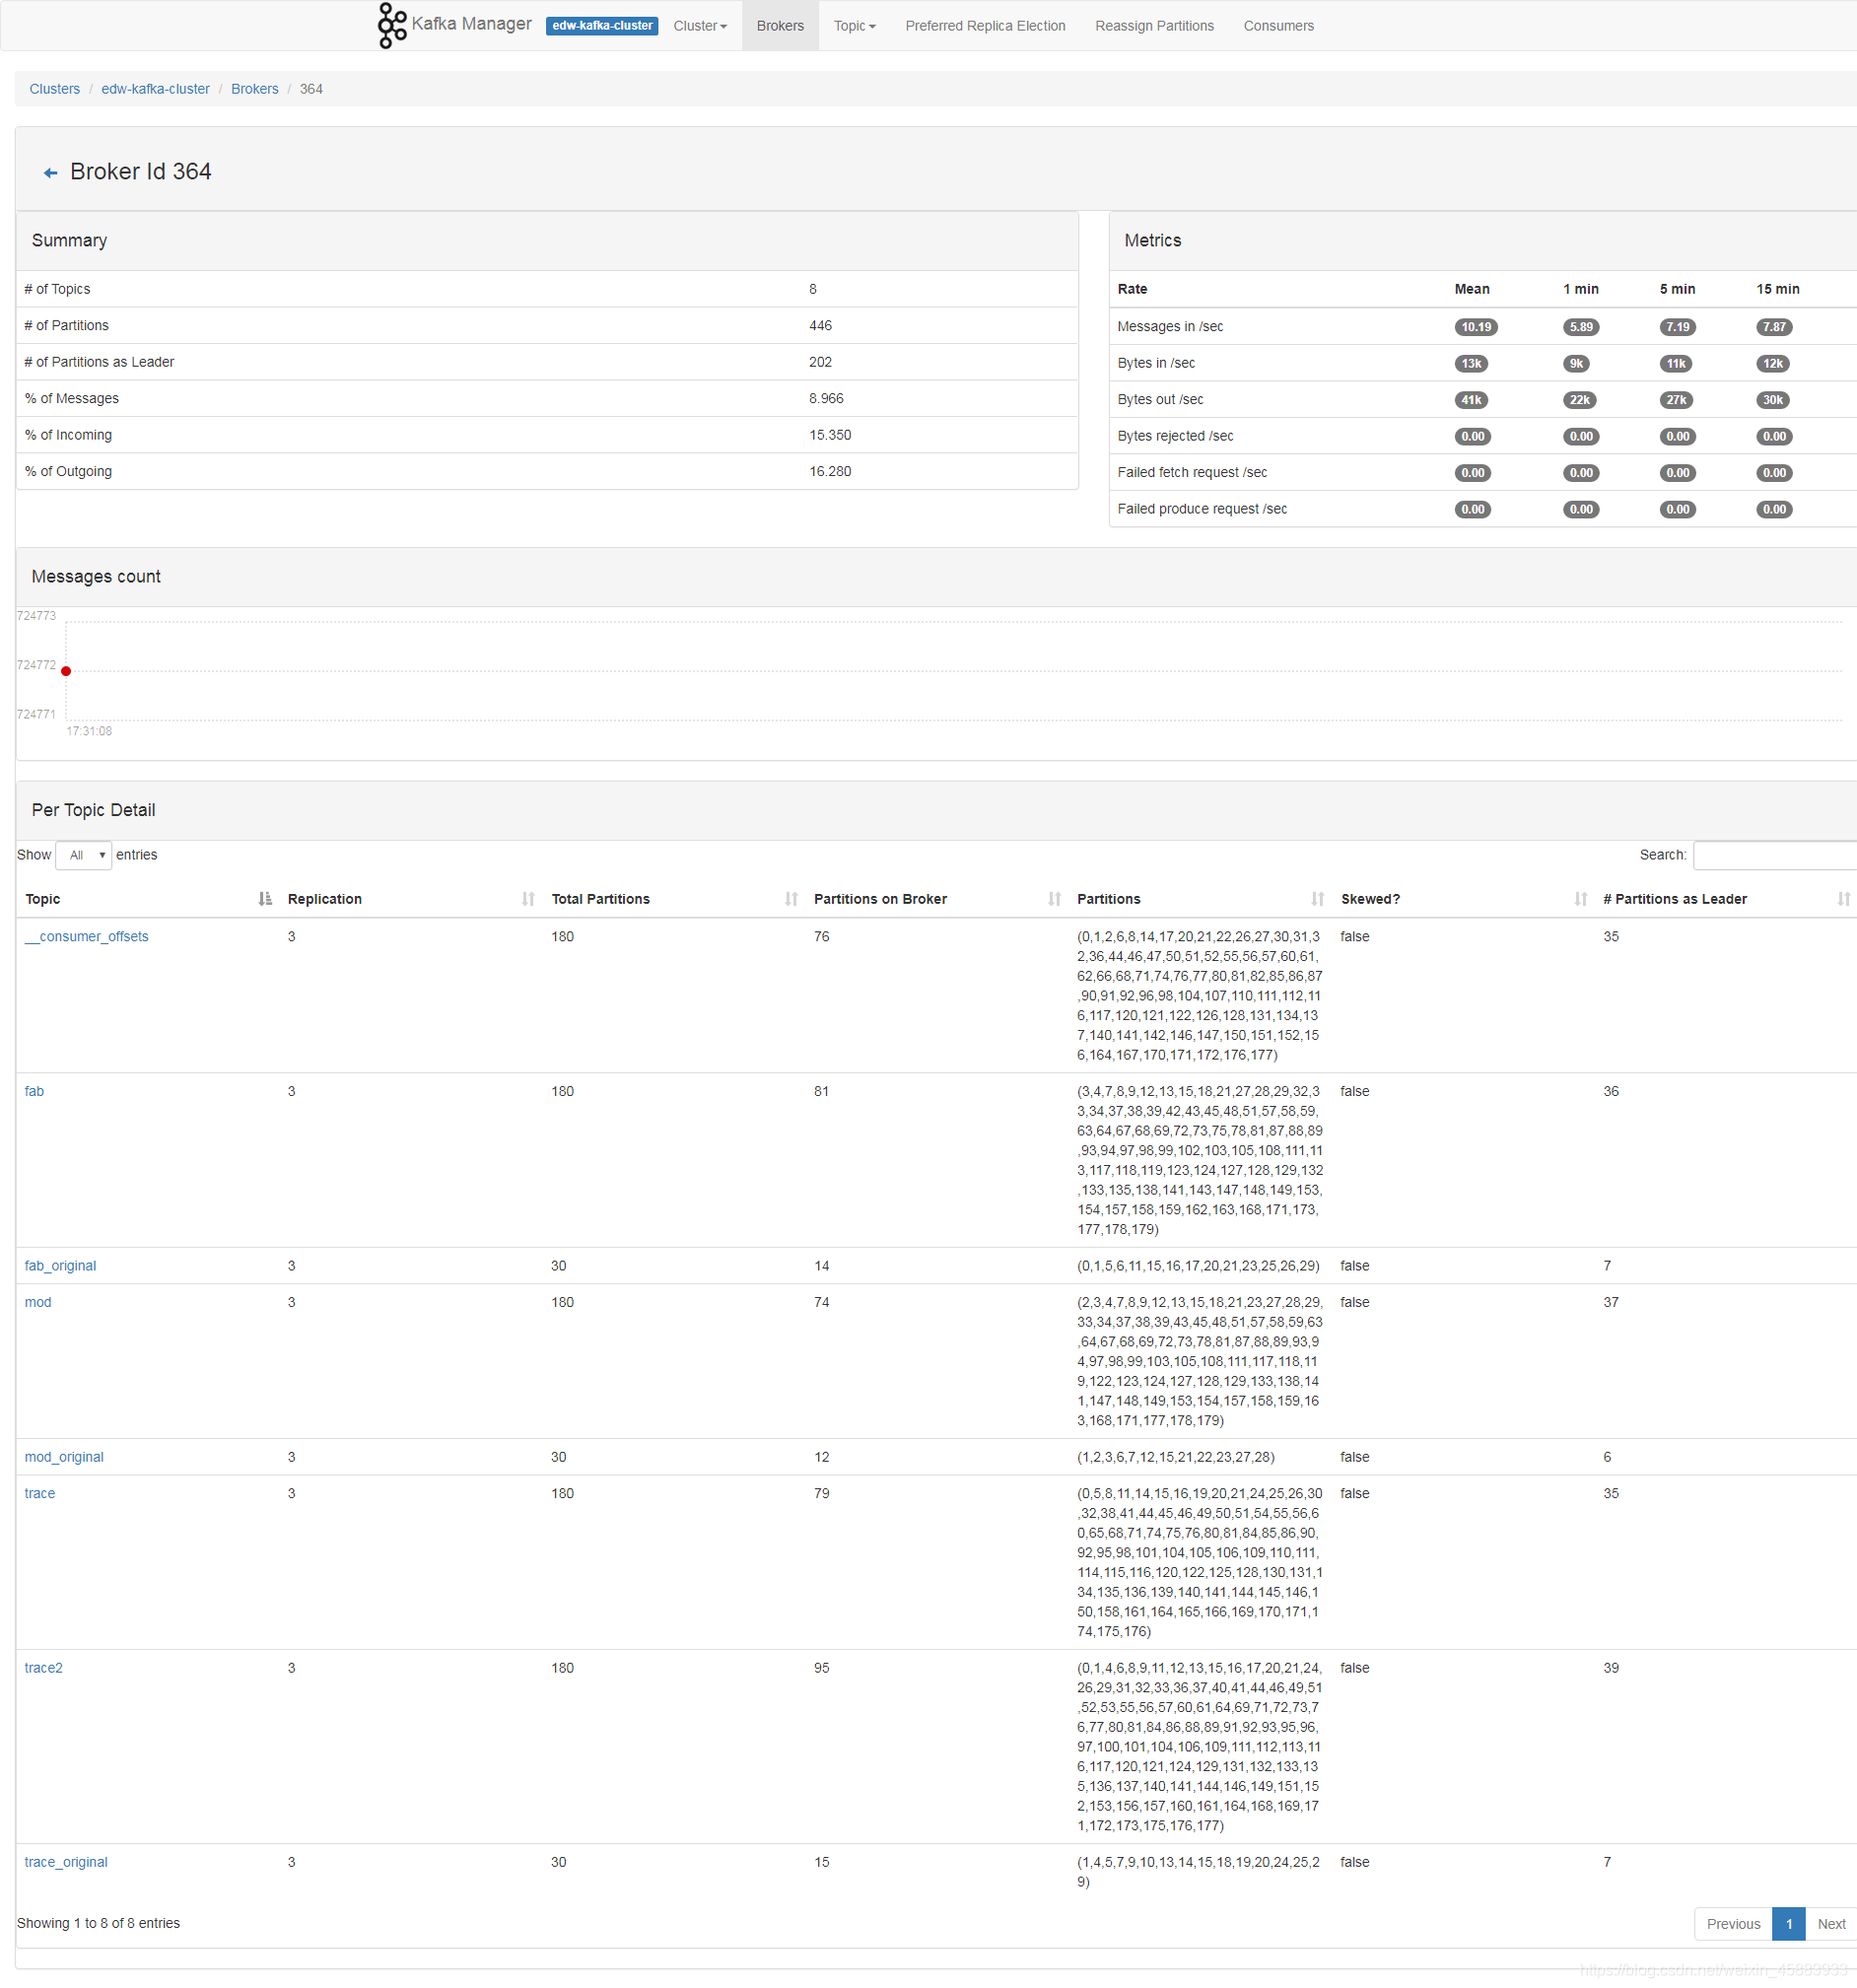Click the # of Partitions value 446
The height and width of the screenshot is (1988, 1857).
(820, 326)
